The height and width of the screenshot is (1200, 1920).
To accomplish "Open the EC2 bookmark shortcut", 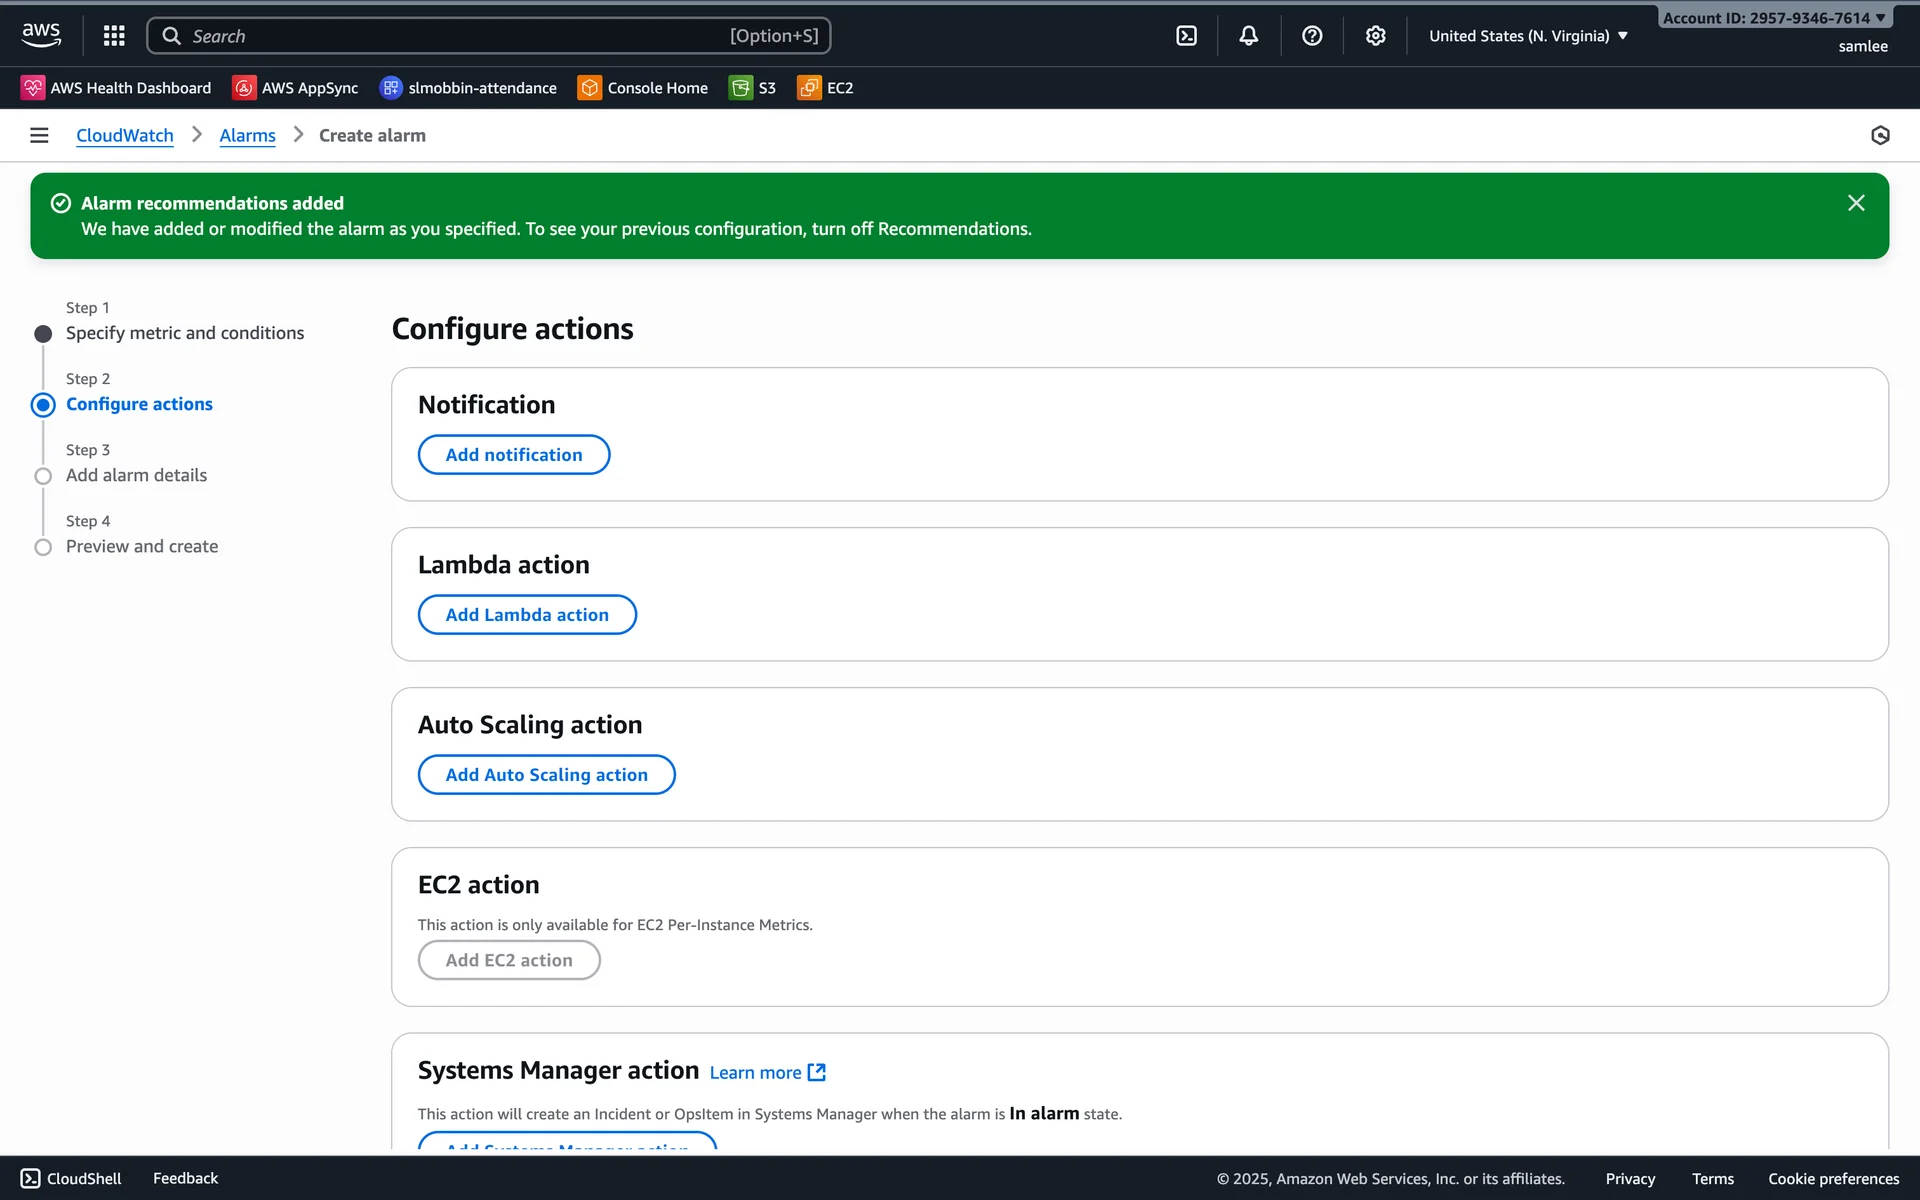I will pyautogui.click(x=826, y=88).
